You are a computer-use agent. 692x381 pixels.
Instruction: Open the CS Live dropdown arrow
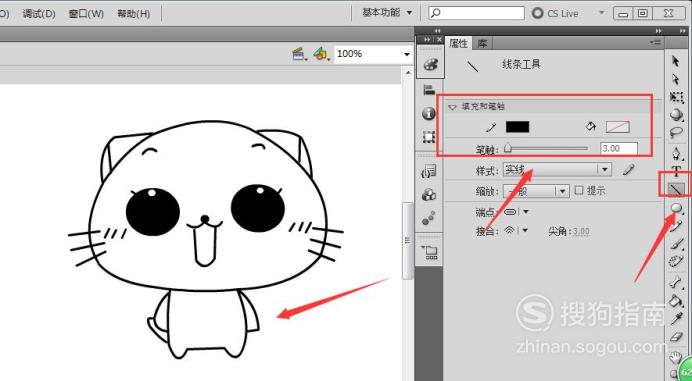tap(602, 13)
